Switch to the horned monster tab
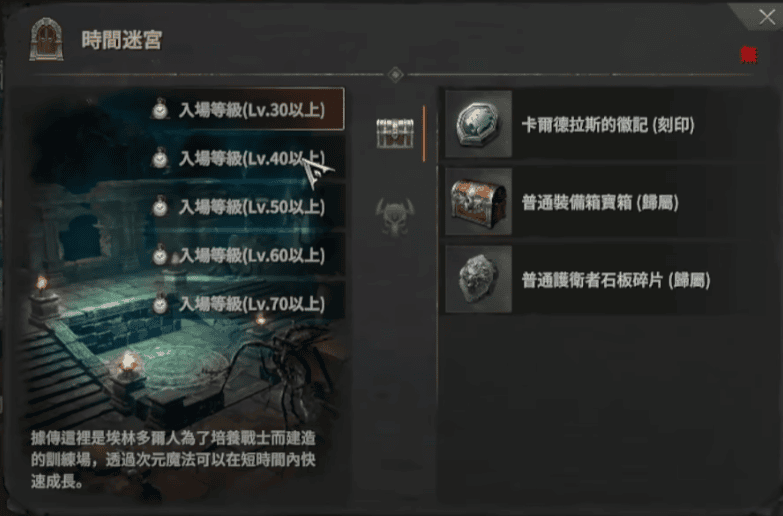The height and width of the screenshot is (516, 783). point(395,216)
